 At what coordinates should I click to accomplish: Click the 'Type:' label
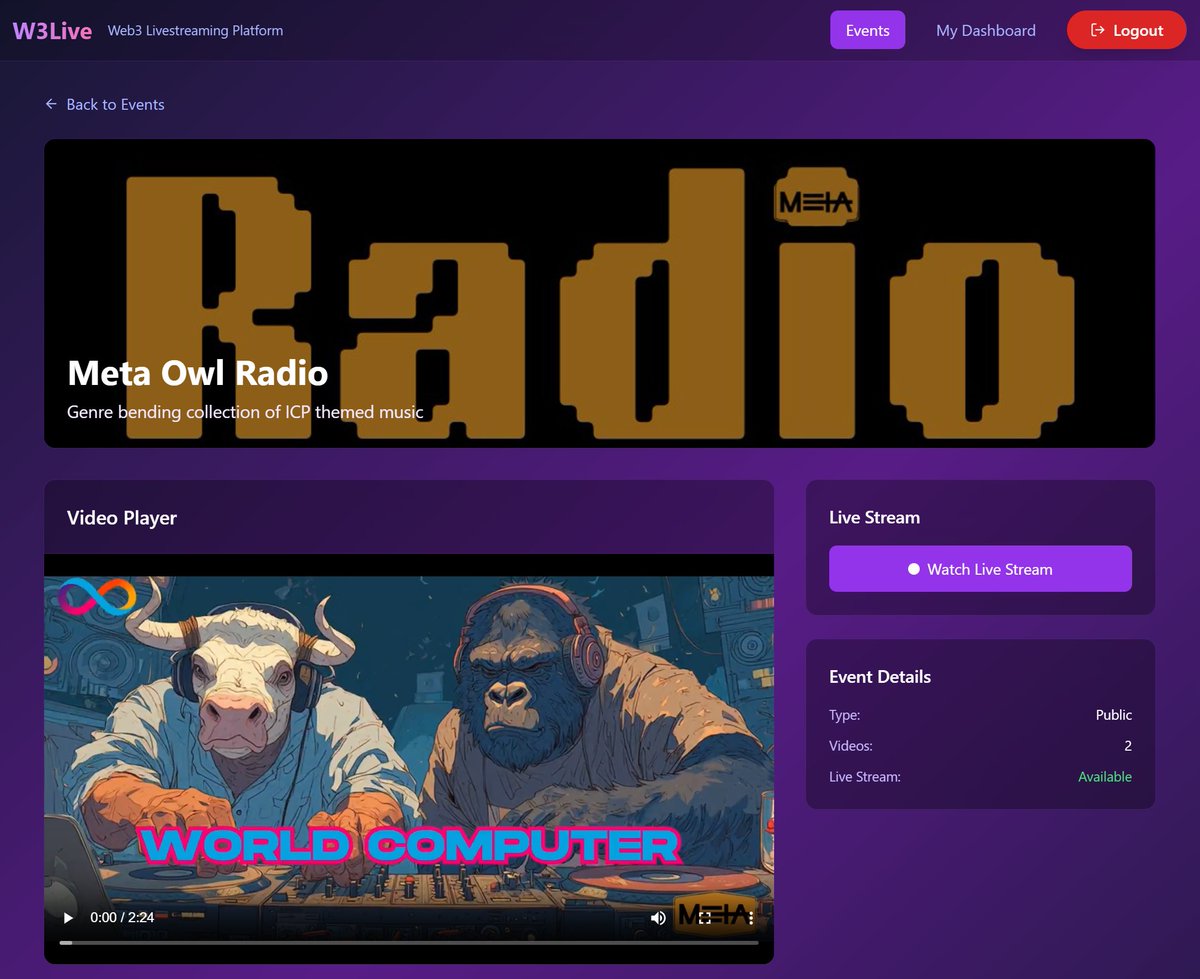[x=844, y=715]
